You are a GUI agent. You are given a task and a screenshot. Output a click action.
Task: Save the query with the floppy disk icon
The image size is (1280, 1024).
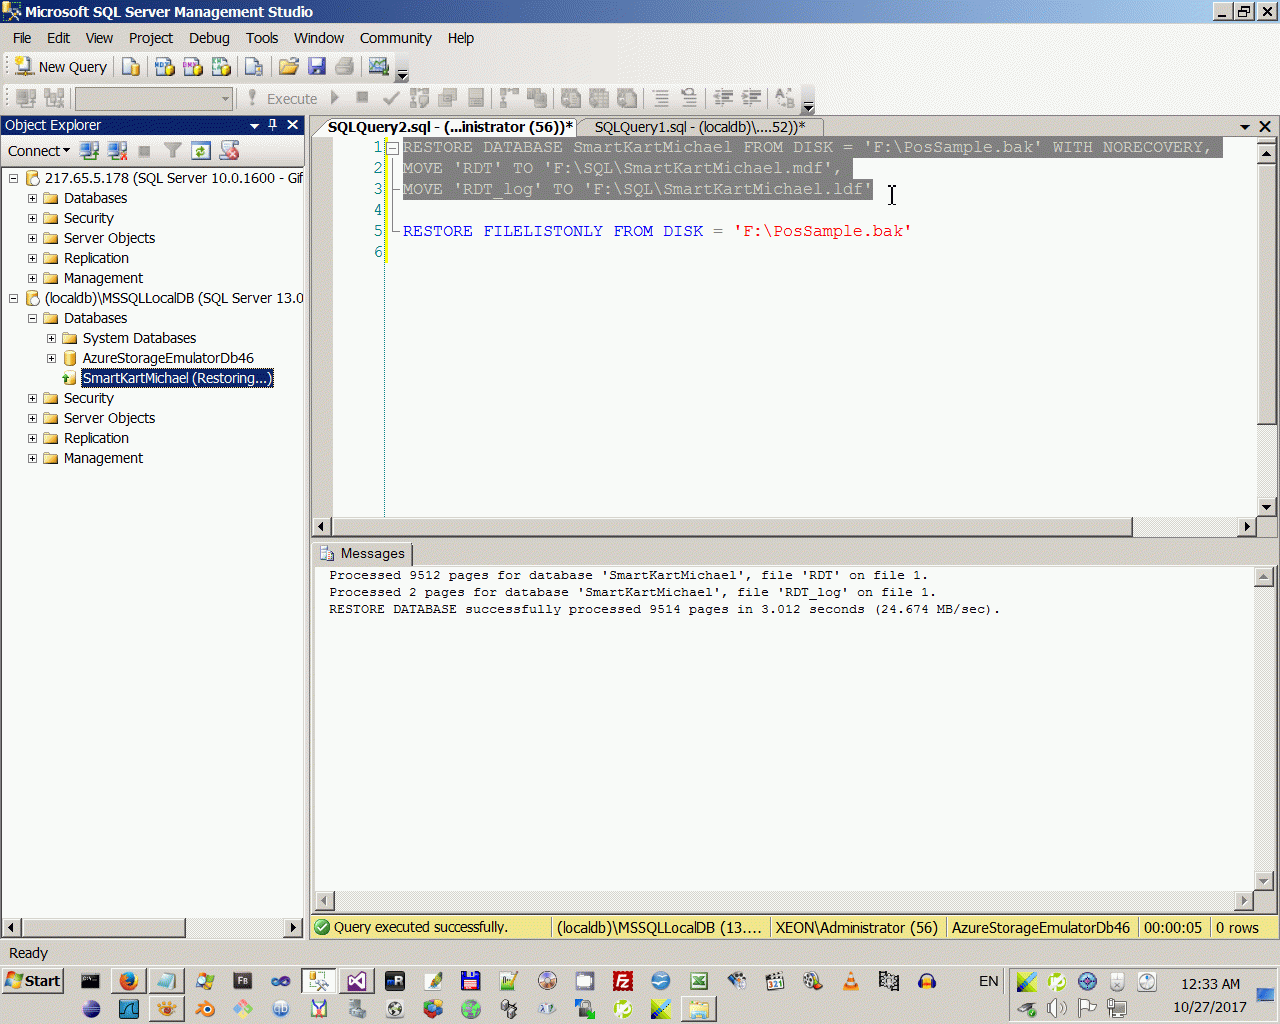pos(317,67)
